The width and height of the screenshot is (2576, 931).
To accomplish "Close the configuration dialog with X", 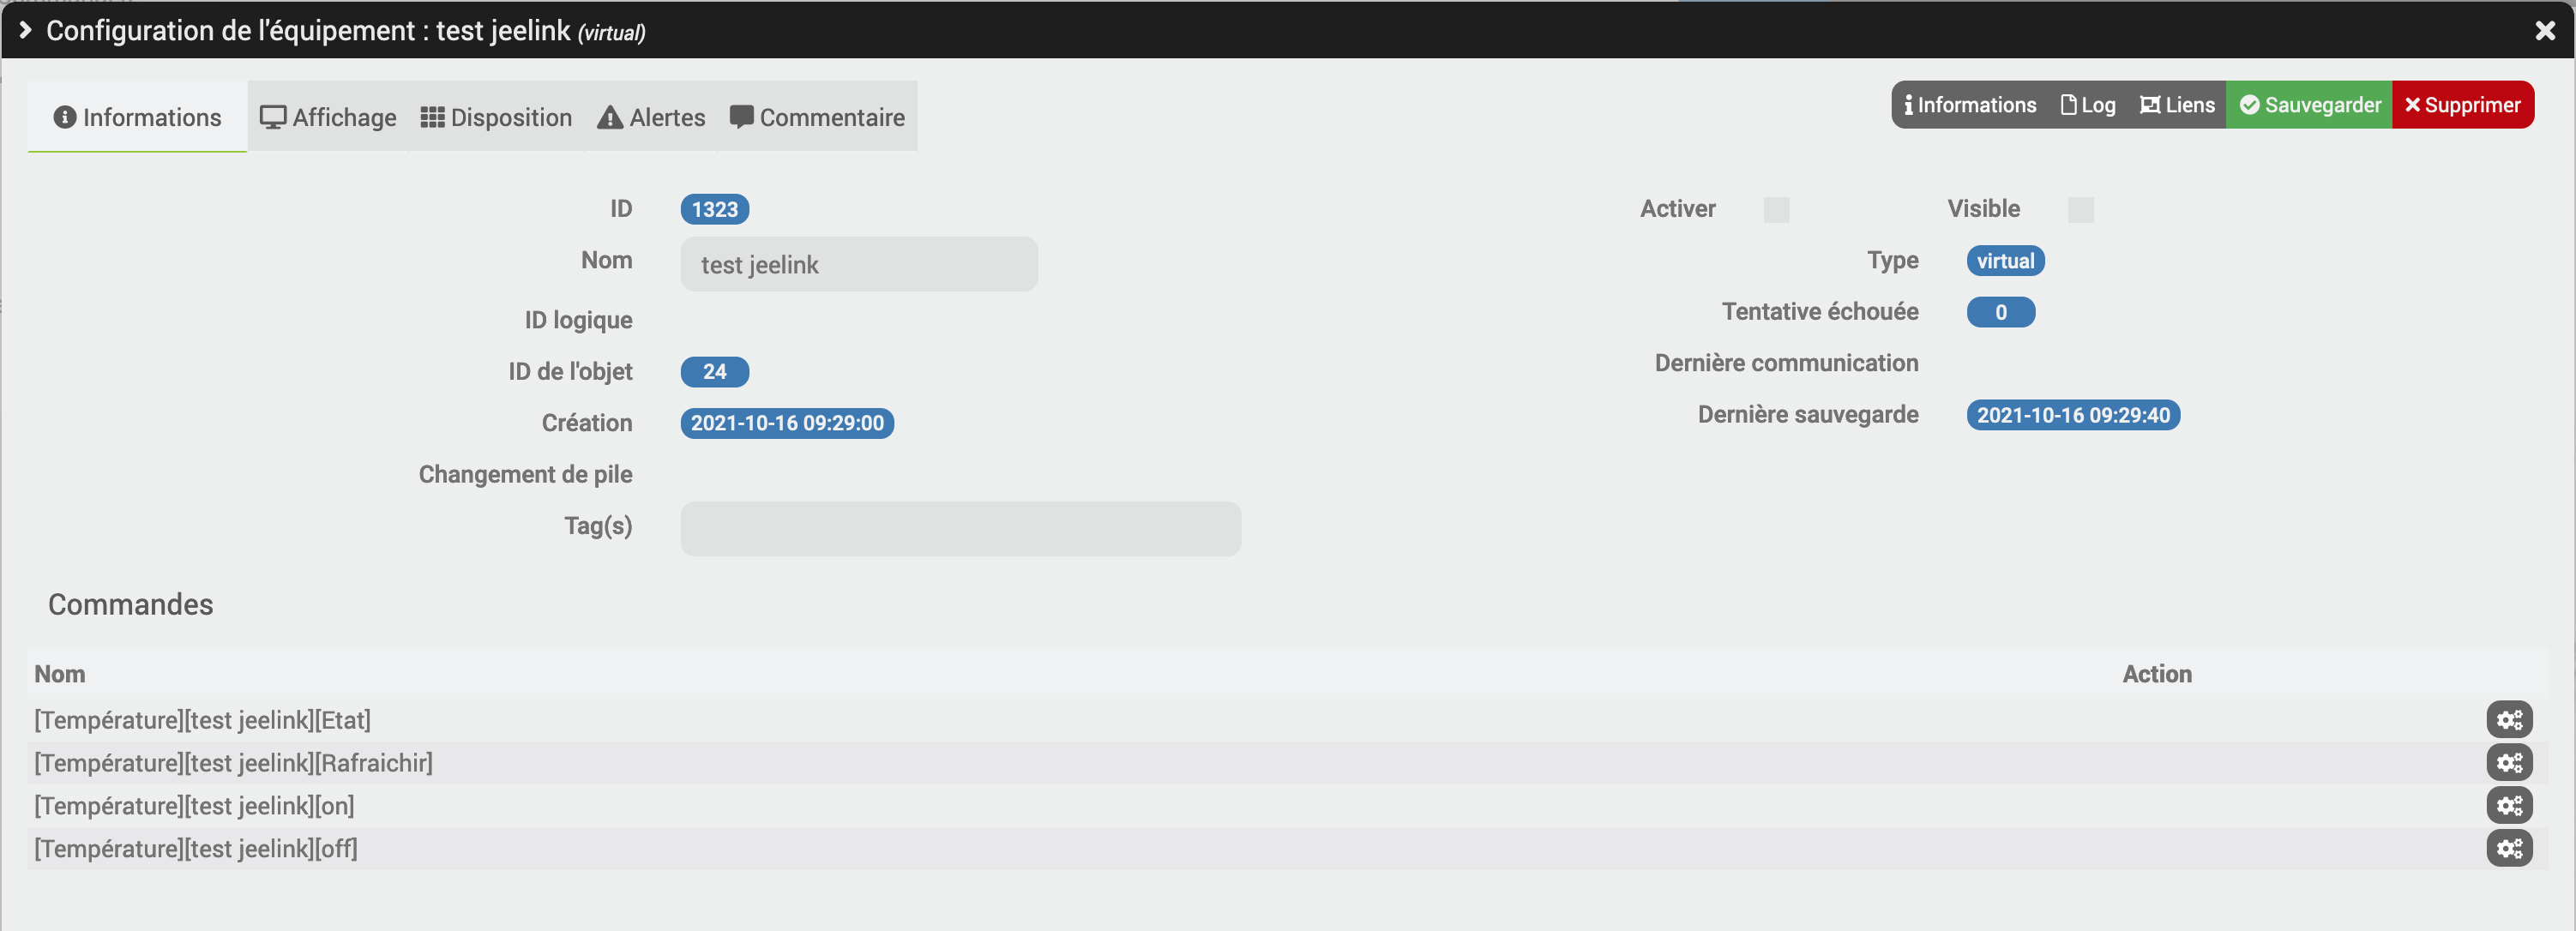I will tap(2545, 31).
